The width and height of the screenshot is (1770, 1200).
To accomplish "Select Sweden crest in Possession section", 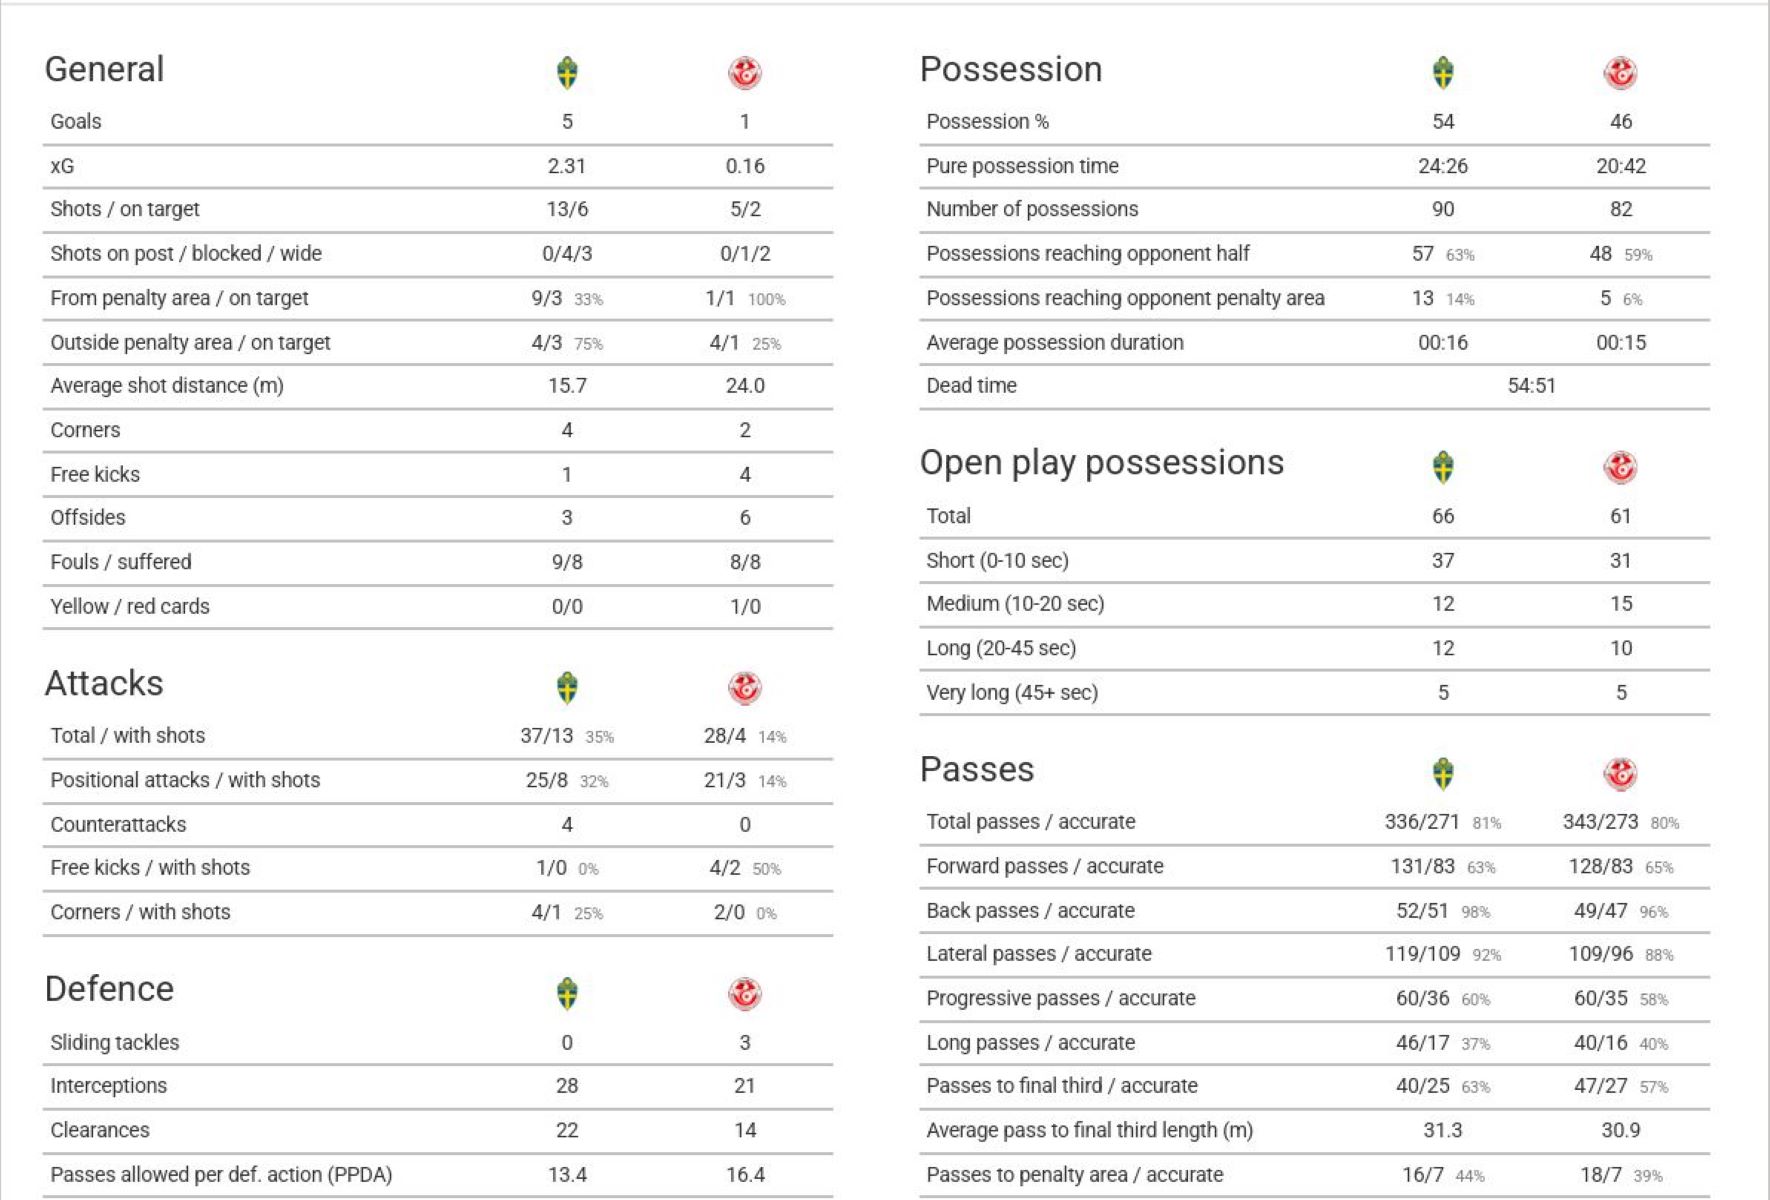I will 1443,73.
